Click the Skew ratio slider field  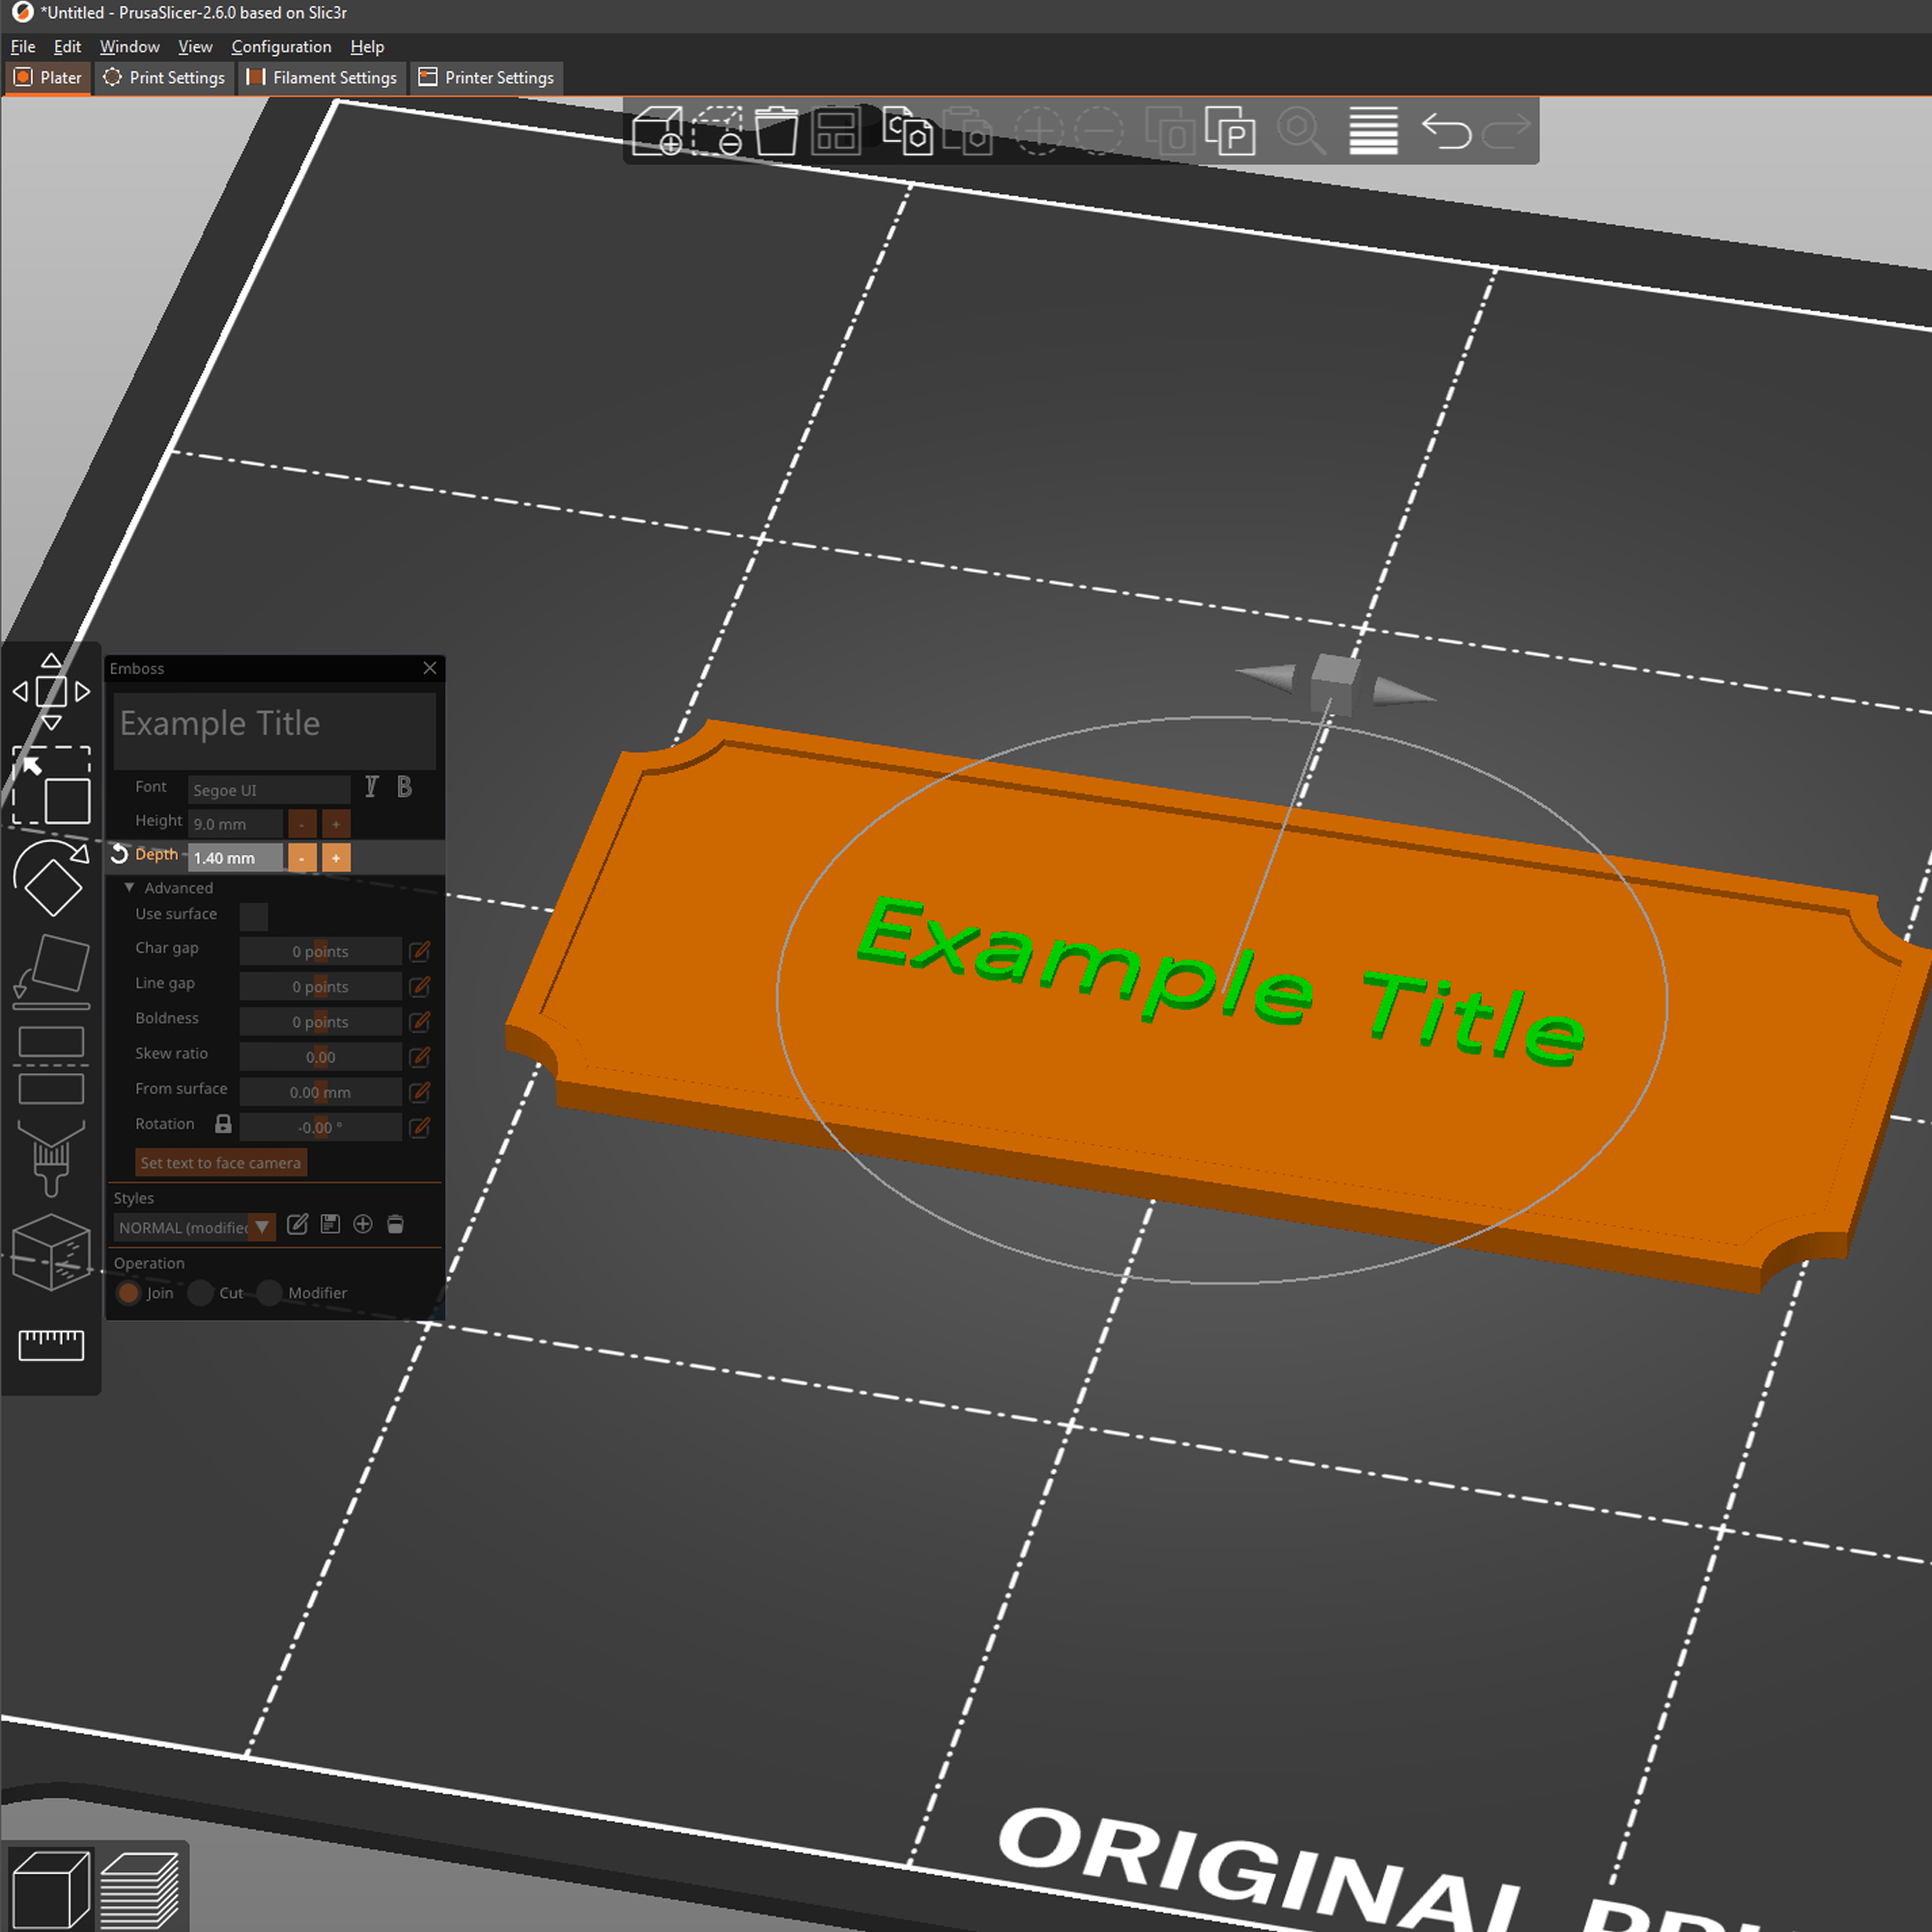[x=321, y=1057]
